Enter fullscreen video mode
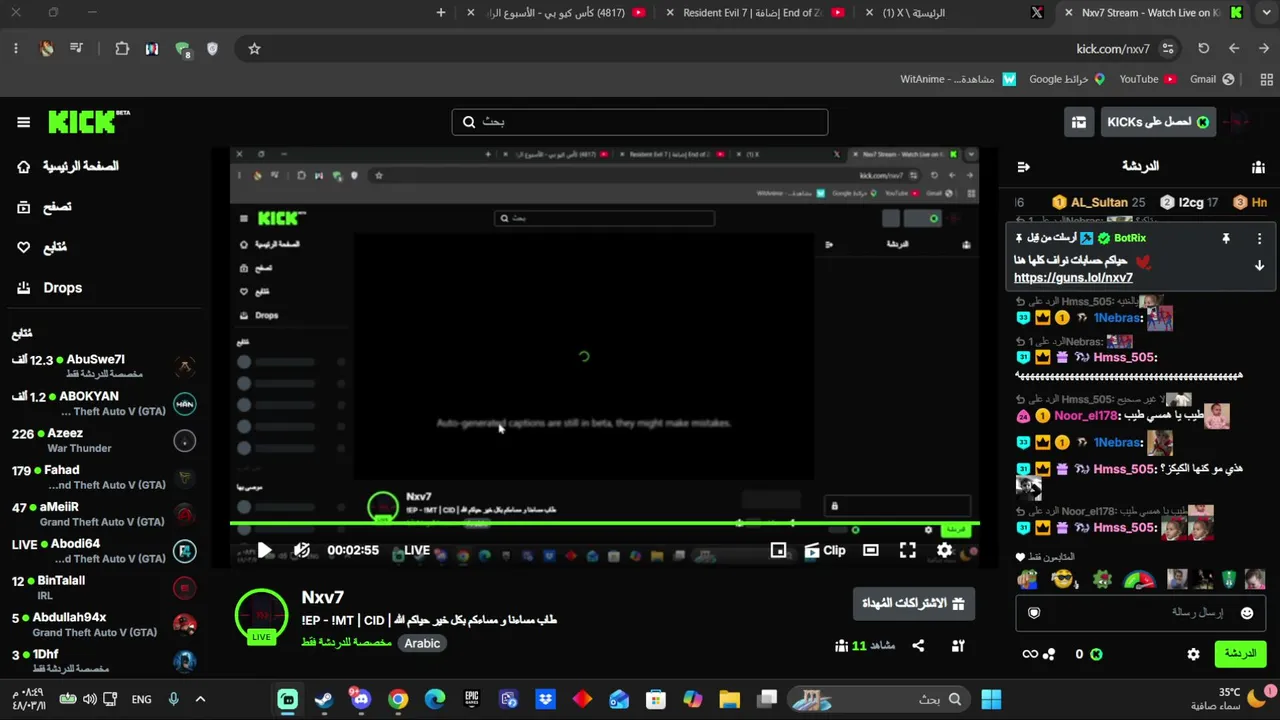 click(908, 550)
